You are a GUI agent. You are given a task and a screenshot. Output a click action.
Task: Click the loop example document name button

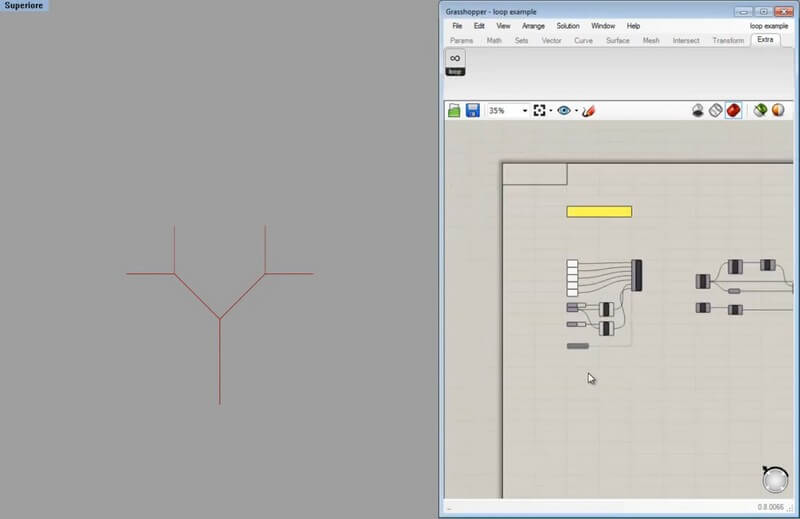click(769, 25)
